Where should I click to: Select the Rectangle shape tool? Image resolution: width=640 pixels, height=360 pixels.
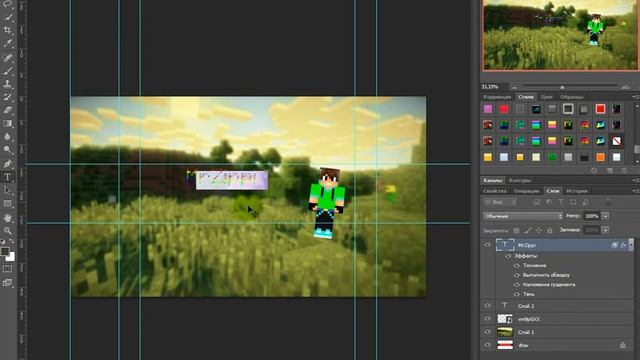pyautogui.click(x=7, y=203)
